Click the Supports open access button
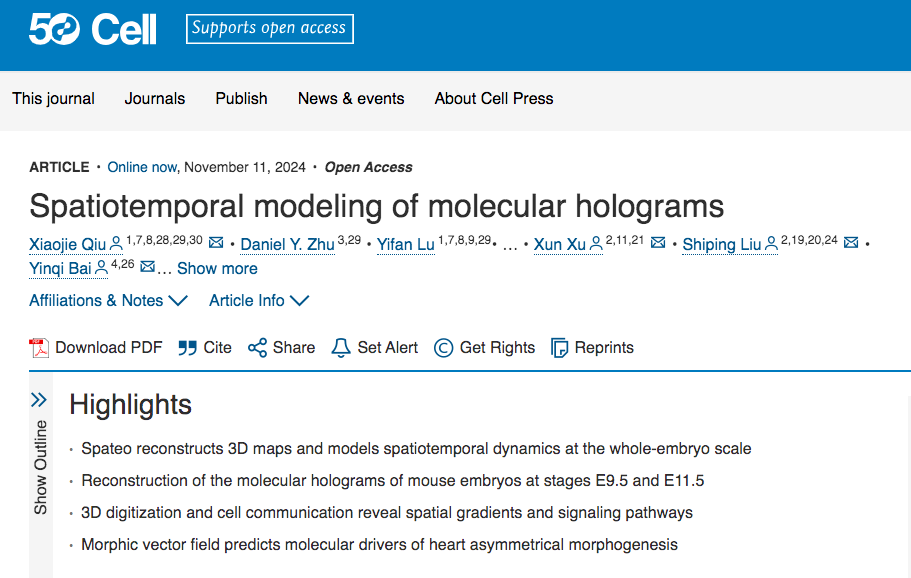This screenshot has width=911, height=578. [270, 28]
